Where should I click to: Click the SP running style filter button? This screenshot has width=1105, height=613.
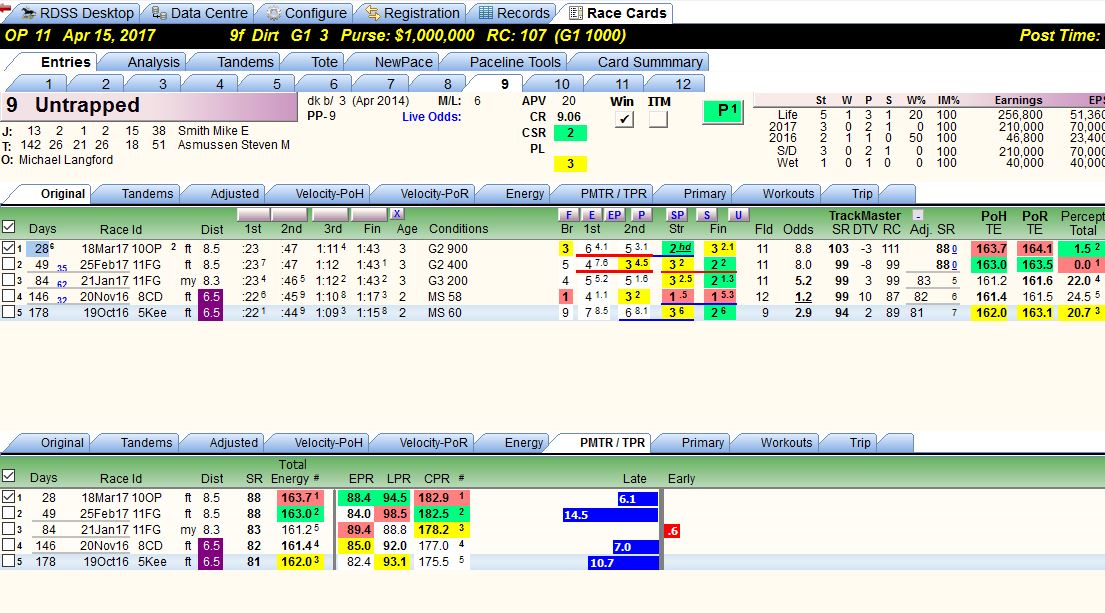[677, 215]
